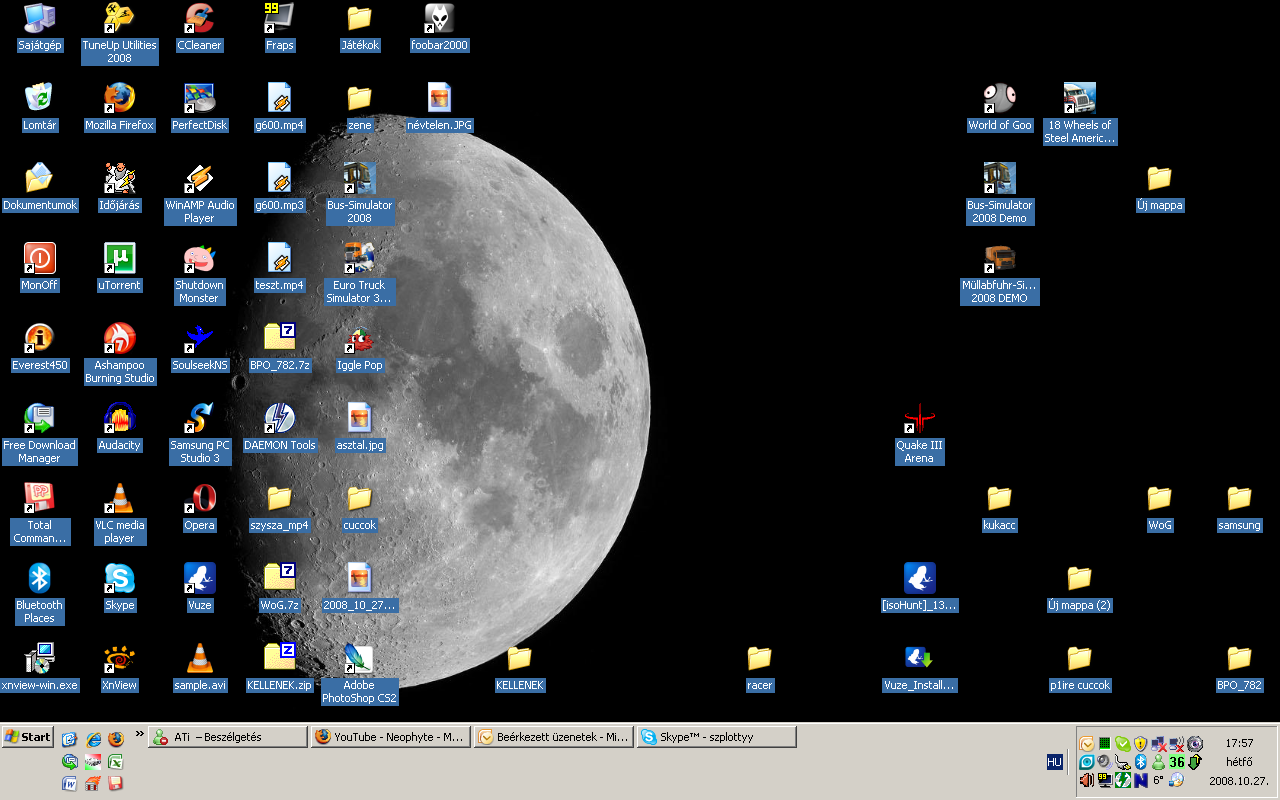This screenshot has width=1280, height=800.
Task: Switch to ATi – Beszélgetés taskbar window
Action: pos(228,737)
